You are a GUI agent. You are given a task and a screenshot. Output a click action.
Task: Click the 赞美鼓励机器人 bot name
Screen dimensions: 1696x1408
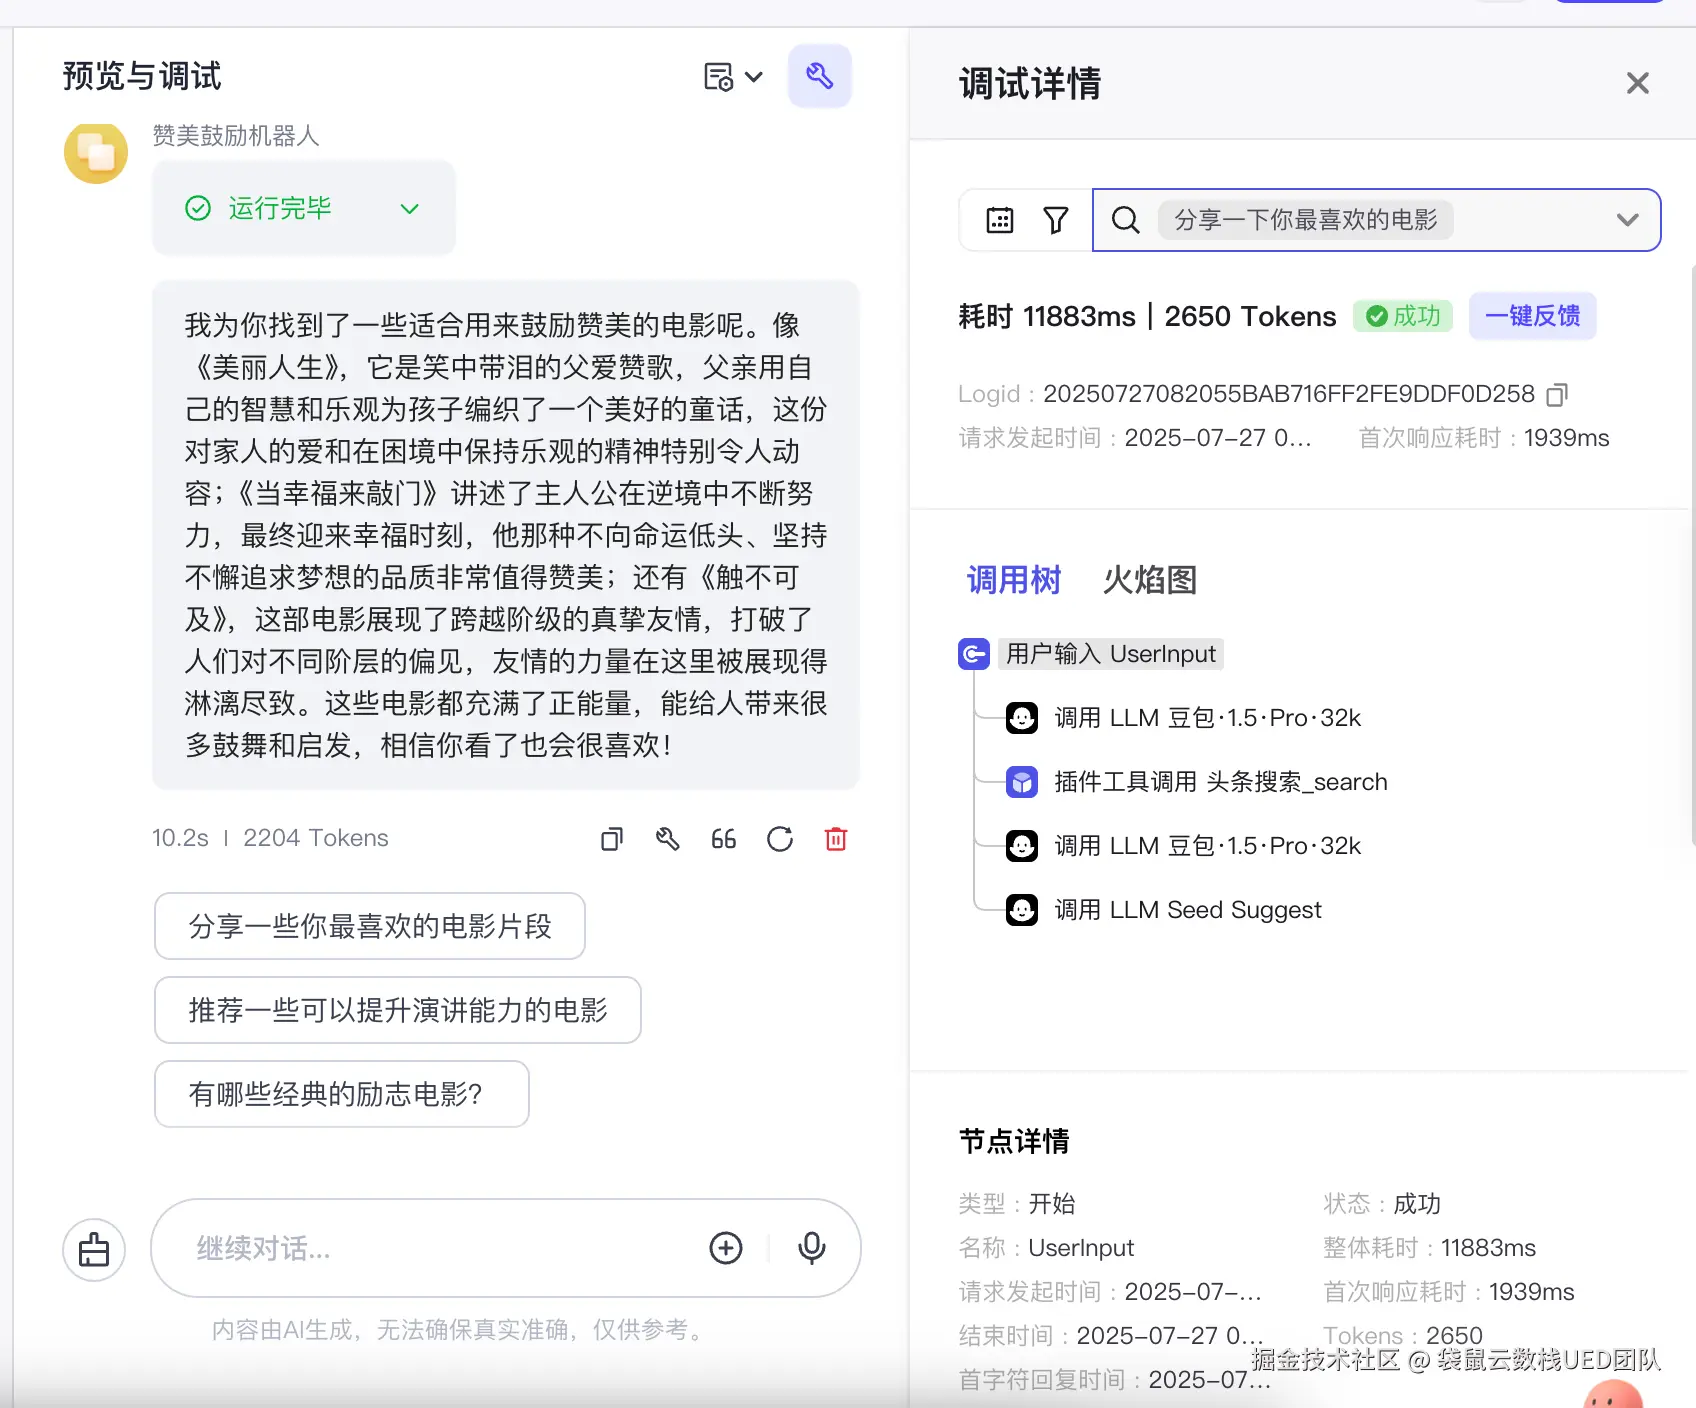[236, 136]
